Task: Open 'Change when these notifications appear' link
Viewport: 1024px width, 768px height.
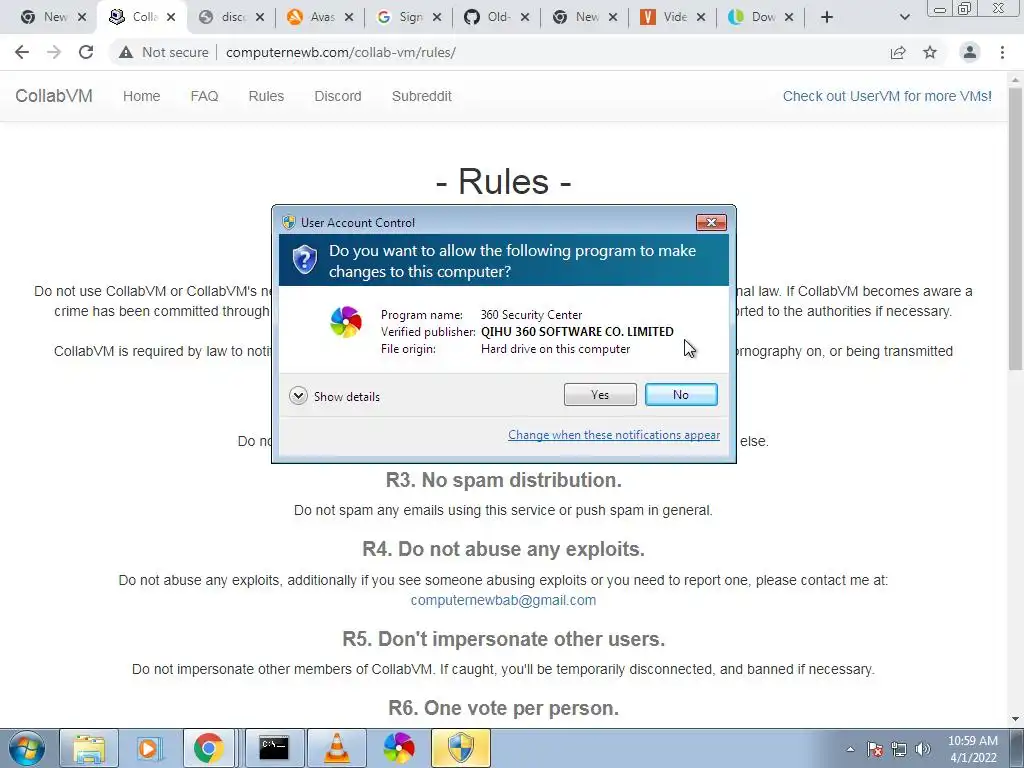Action: (x=614, y=435)
